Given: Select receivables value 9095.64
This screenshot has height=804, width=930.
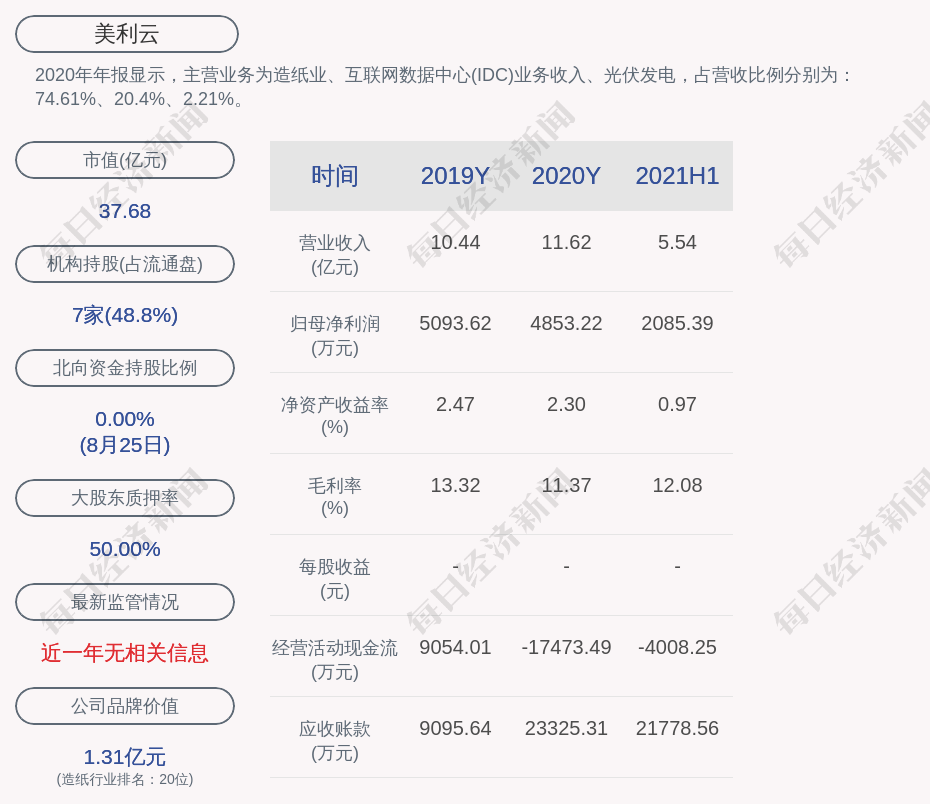Looking at the screenshot, I should point(455,728).
